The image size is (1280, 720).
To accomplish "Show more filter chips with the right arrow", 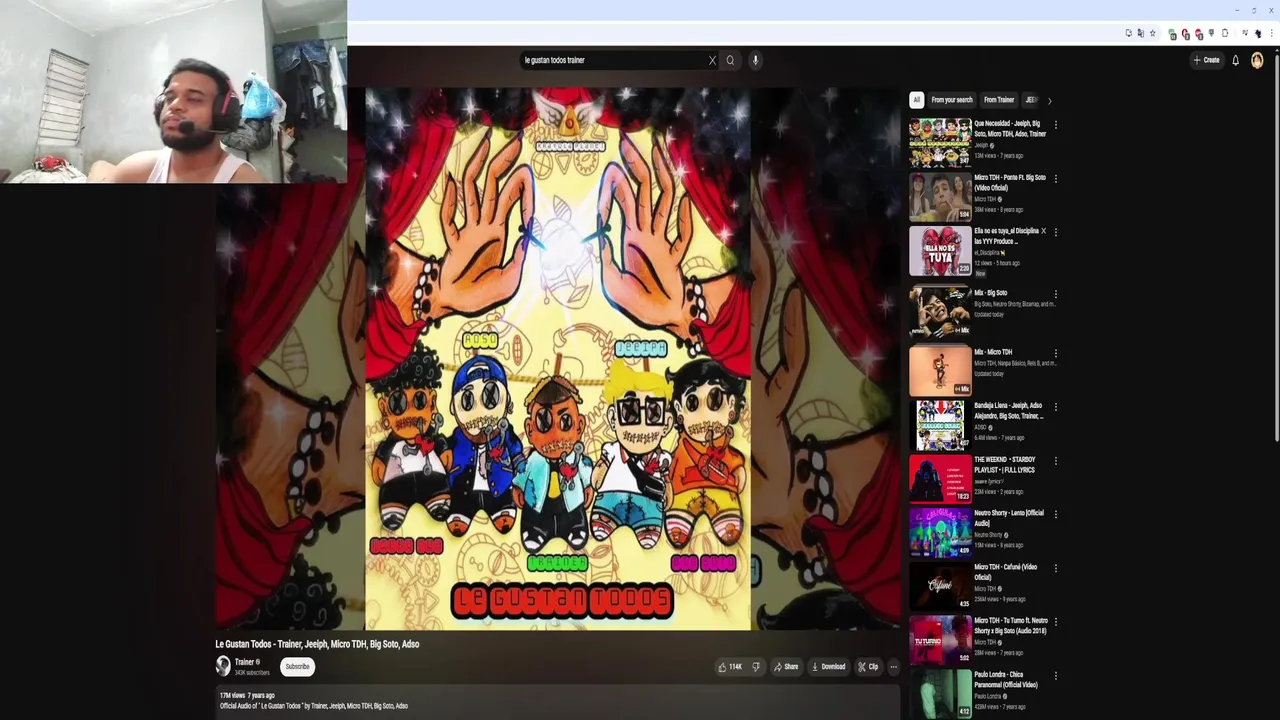I will coord(1049,100).
